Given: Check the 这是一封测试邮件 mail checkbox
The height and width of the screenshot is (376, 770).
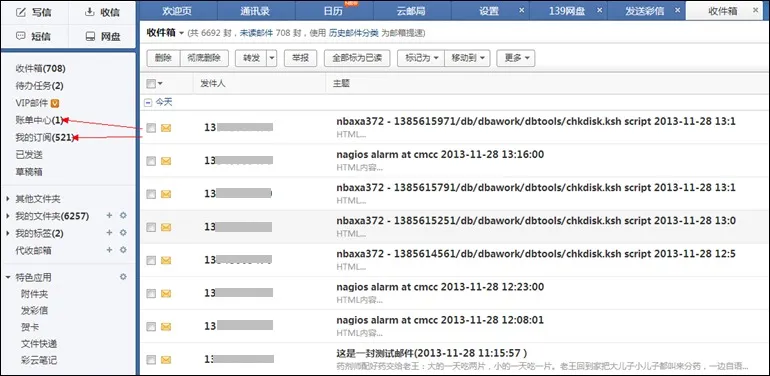Looking at the screenshot, I should [x=151, y=360].
